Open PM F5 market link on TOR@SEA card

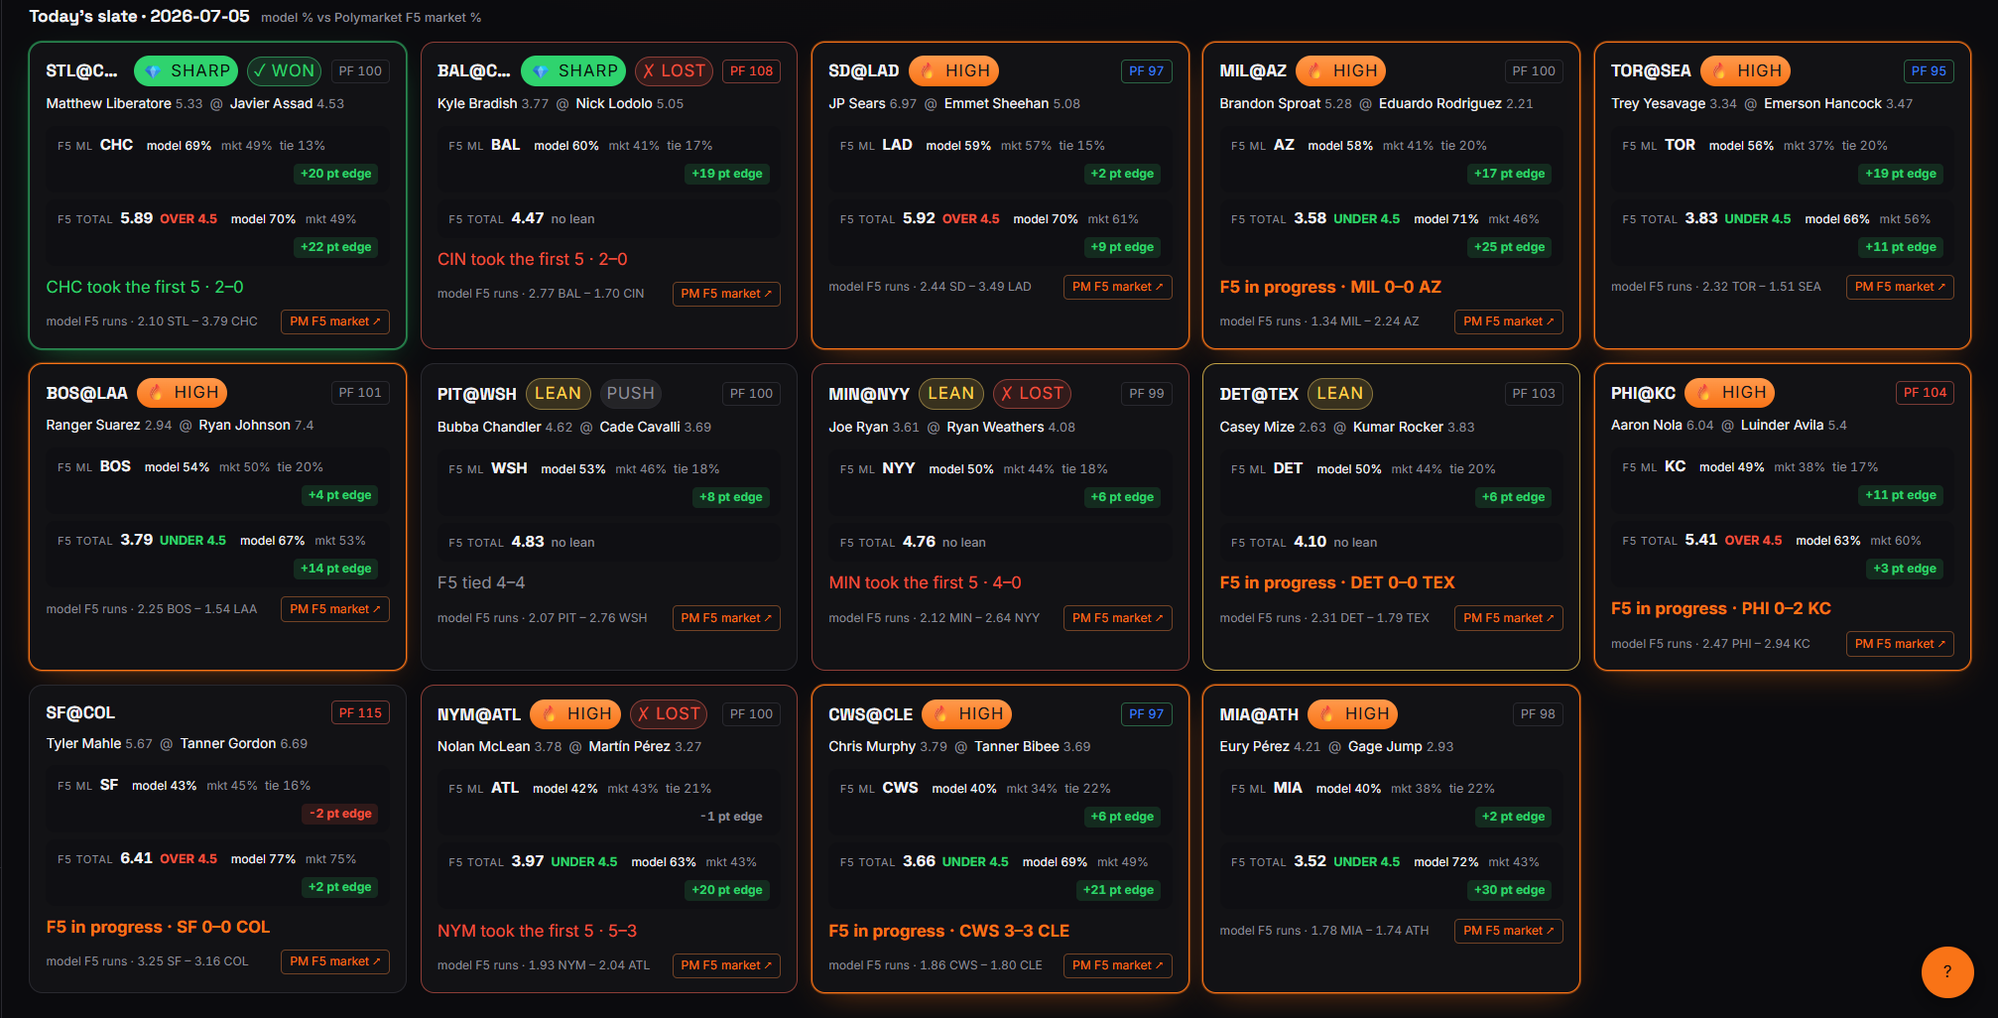1900,287
